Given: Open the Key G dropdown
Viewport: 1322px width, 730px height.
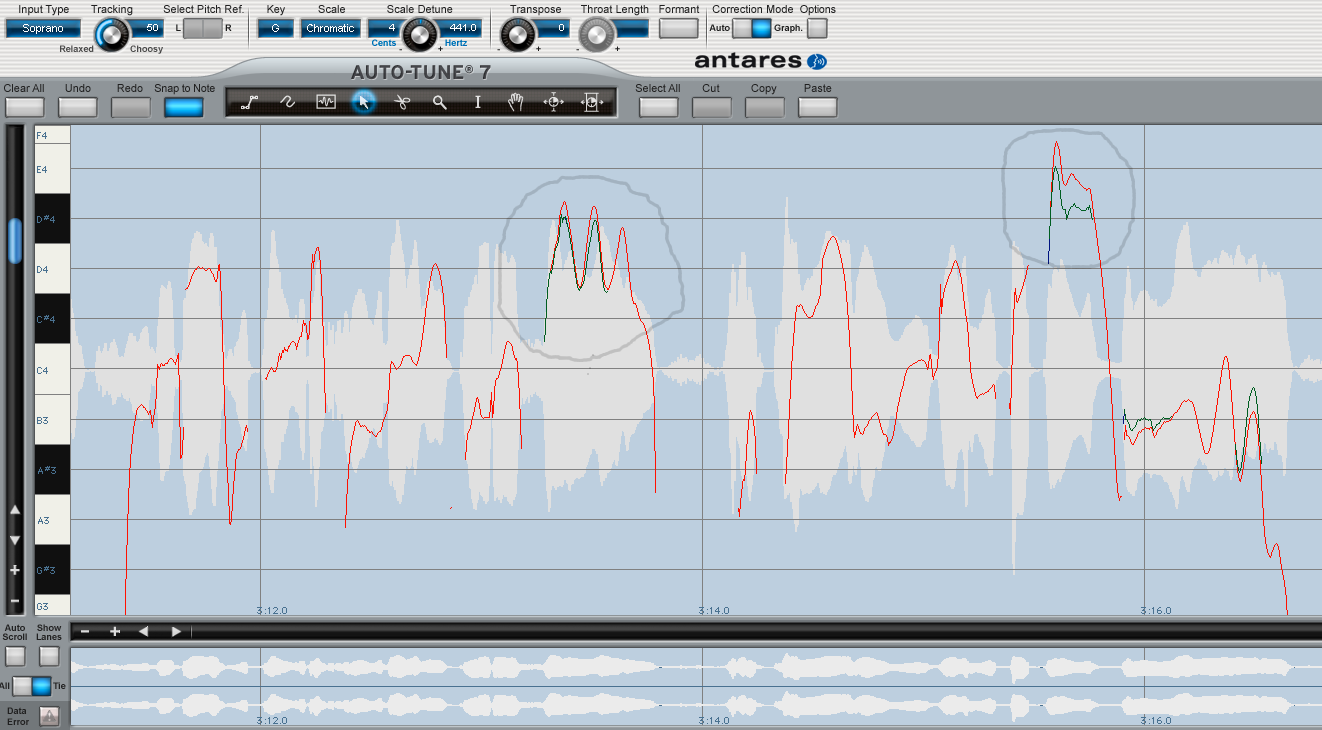Looking at the screenshot, I should click(x=275, y=28).
